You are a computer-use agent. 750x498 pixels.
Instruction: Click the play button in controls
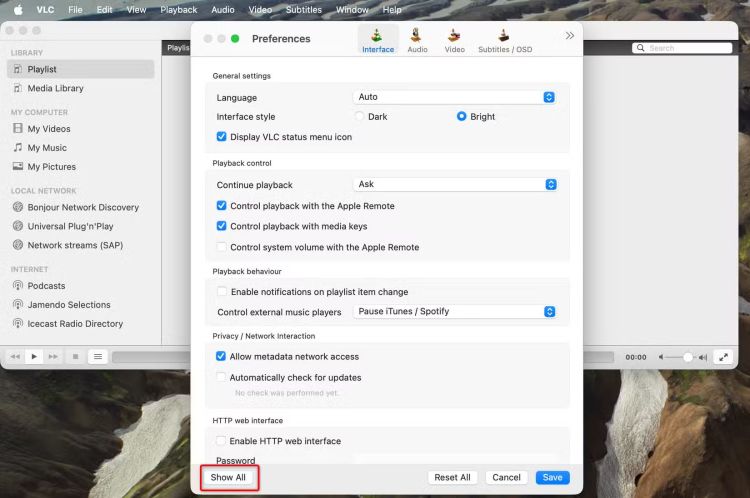(x=34, y=356)
